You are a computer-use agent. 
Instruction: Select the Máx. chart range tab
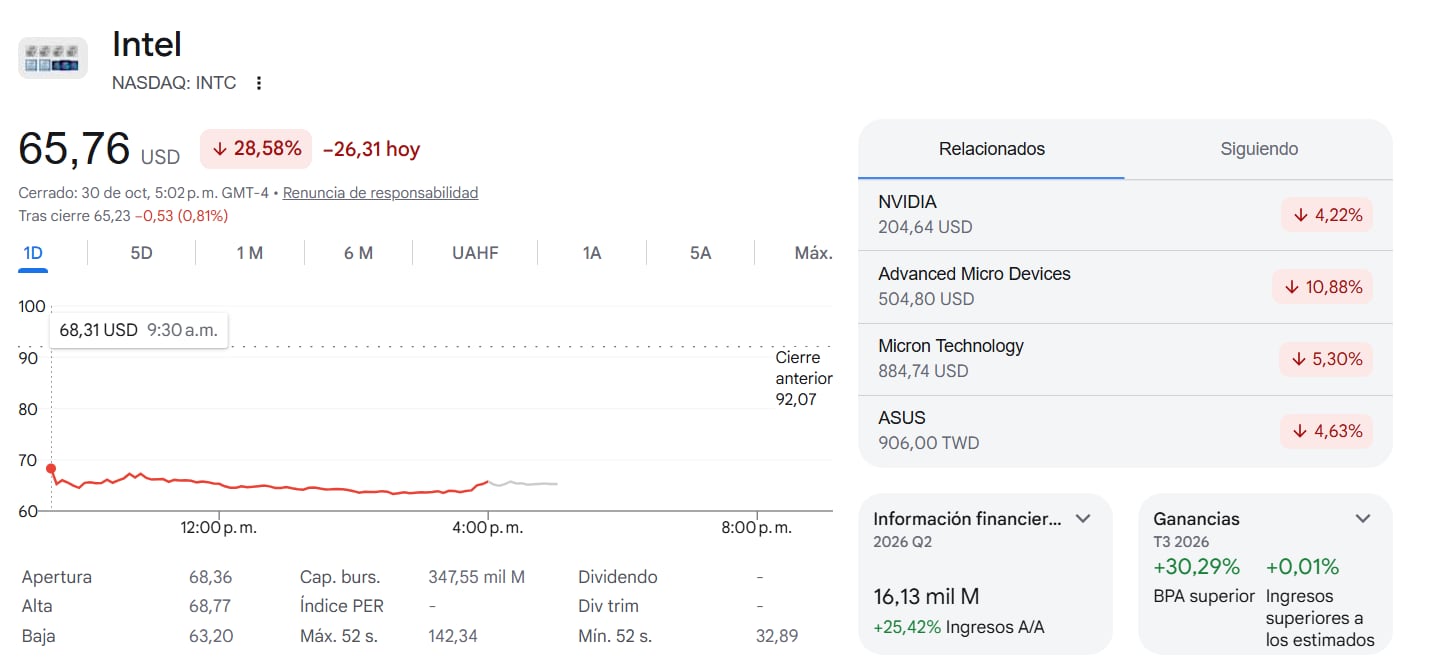tap(813, 253)
